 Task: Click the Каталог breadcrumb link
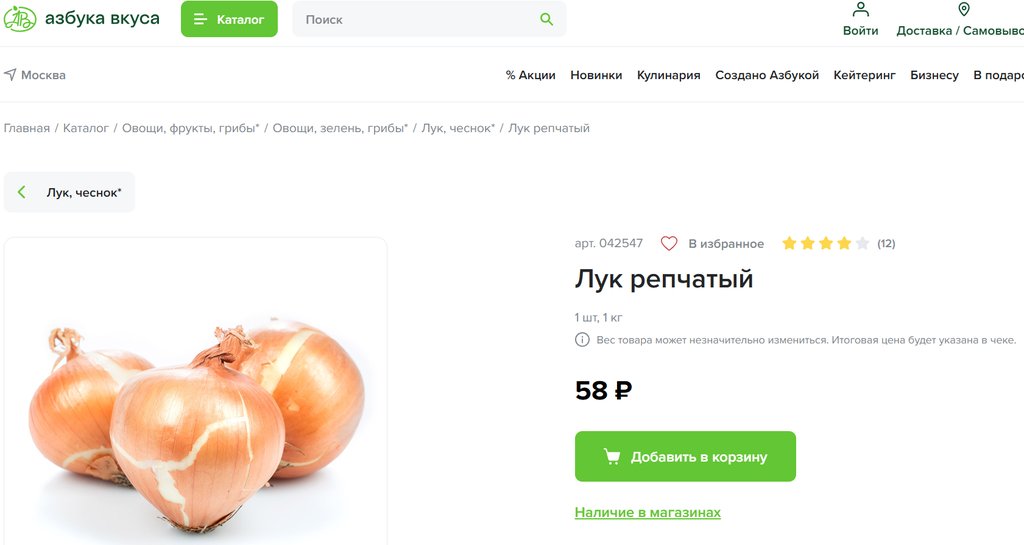[86, 128]
